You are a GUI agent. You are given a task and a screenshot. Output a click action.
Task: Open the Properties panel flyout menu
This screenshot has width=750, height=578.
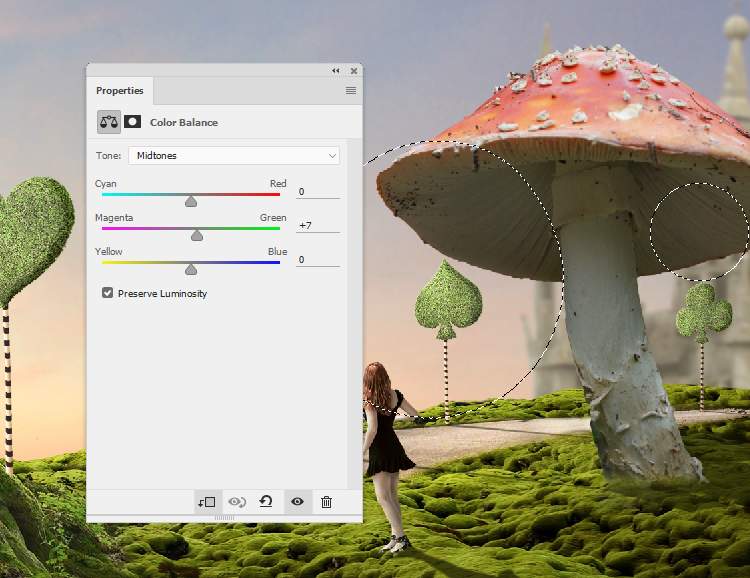[x=351, y=91]
